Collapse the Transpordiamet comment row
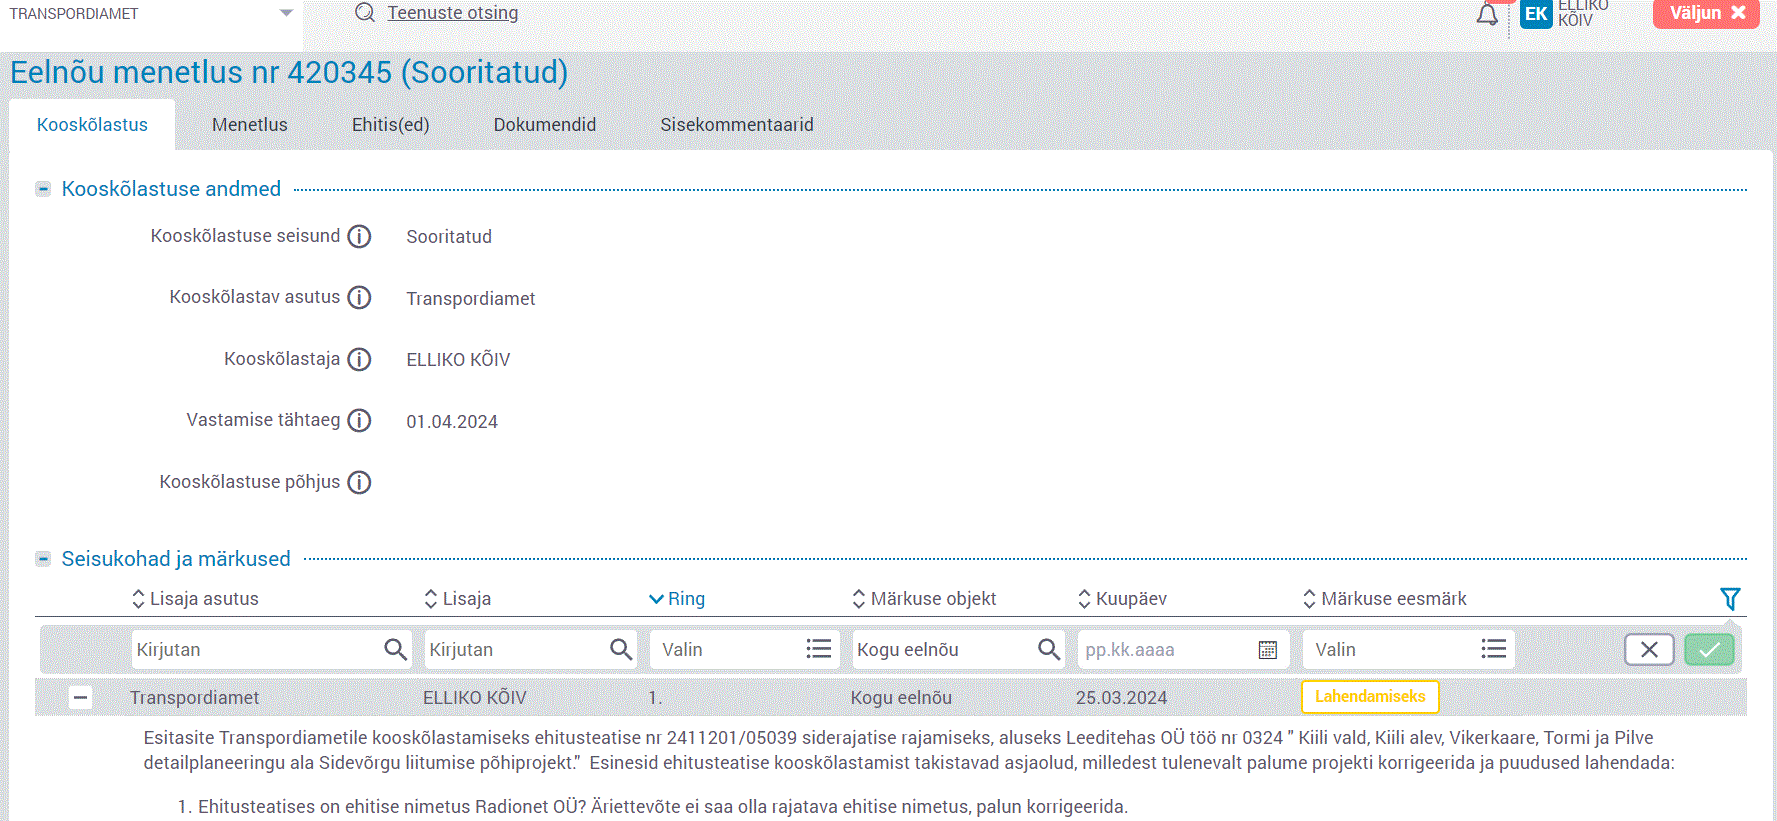This screenshot has width=1777, height=821. click(x=80, y=698)
